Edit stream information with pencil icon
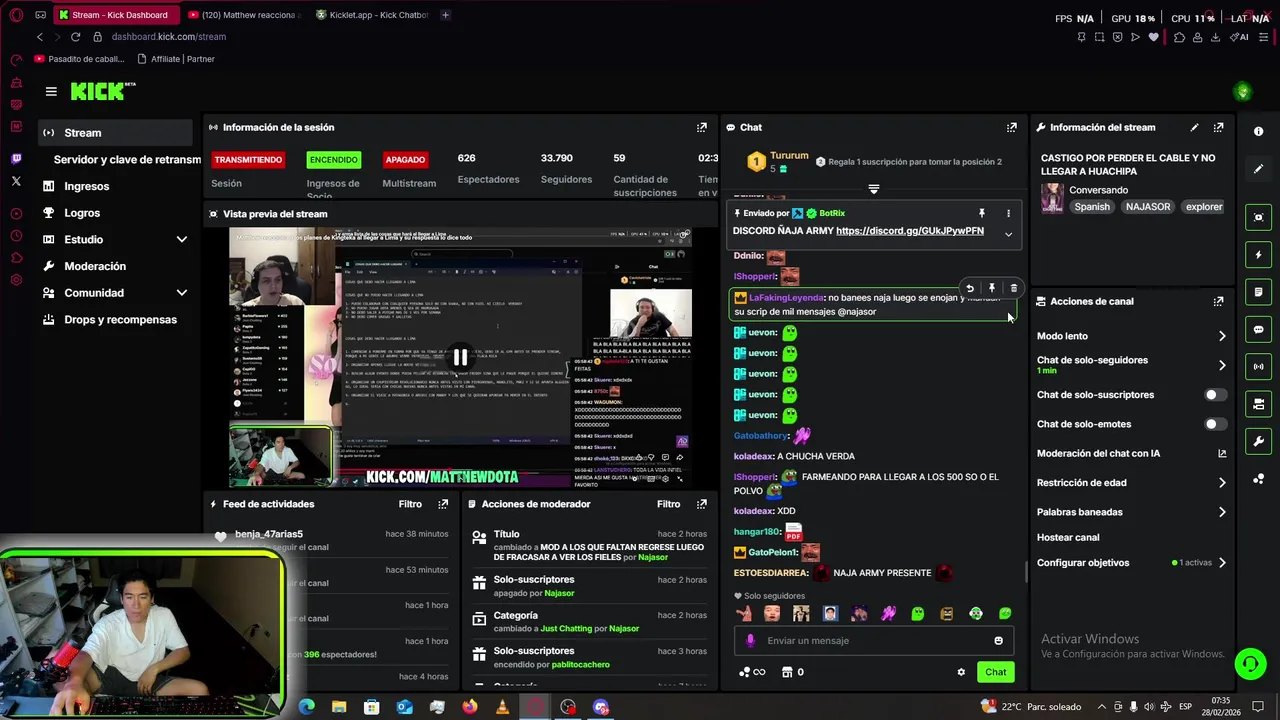 point(1194,127)
